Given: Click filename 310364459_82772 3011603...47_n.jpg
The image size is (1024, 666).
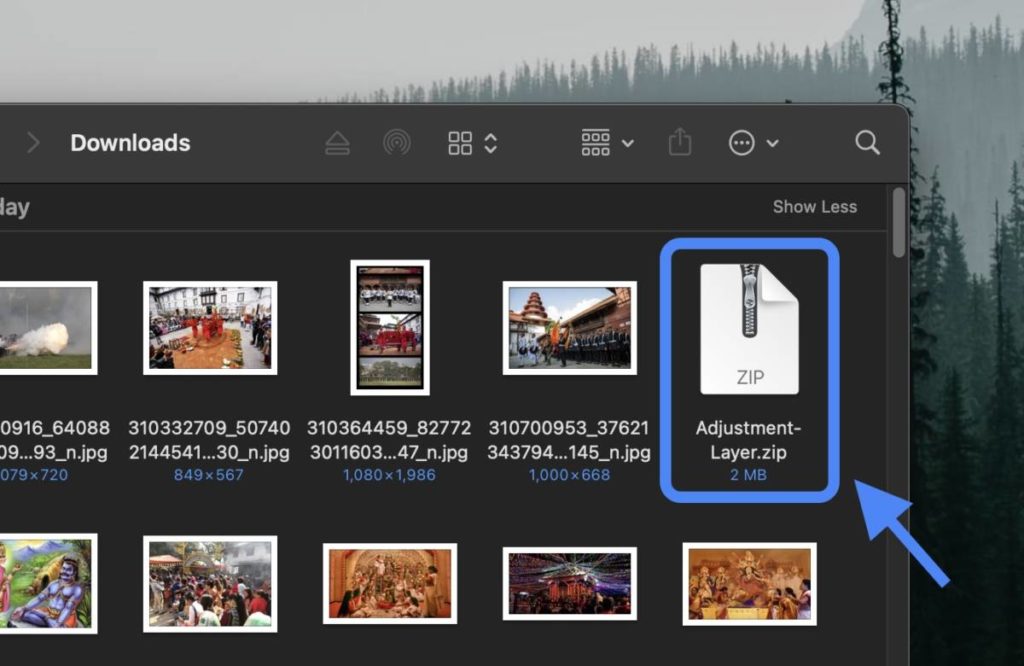Looking at the screenshot, I should pyautogui.click(x=389, y=440).
